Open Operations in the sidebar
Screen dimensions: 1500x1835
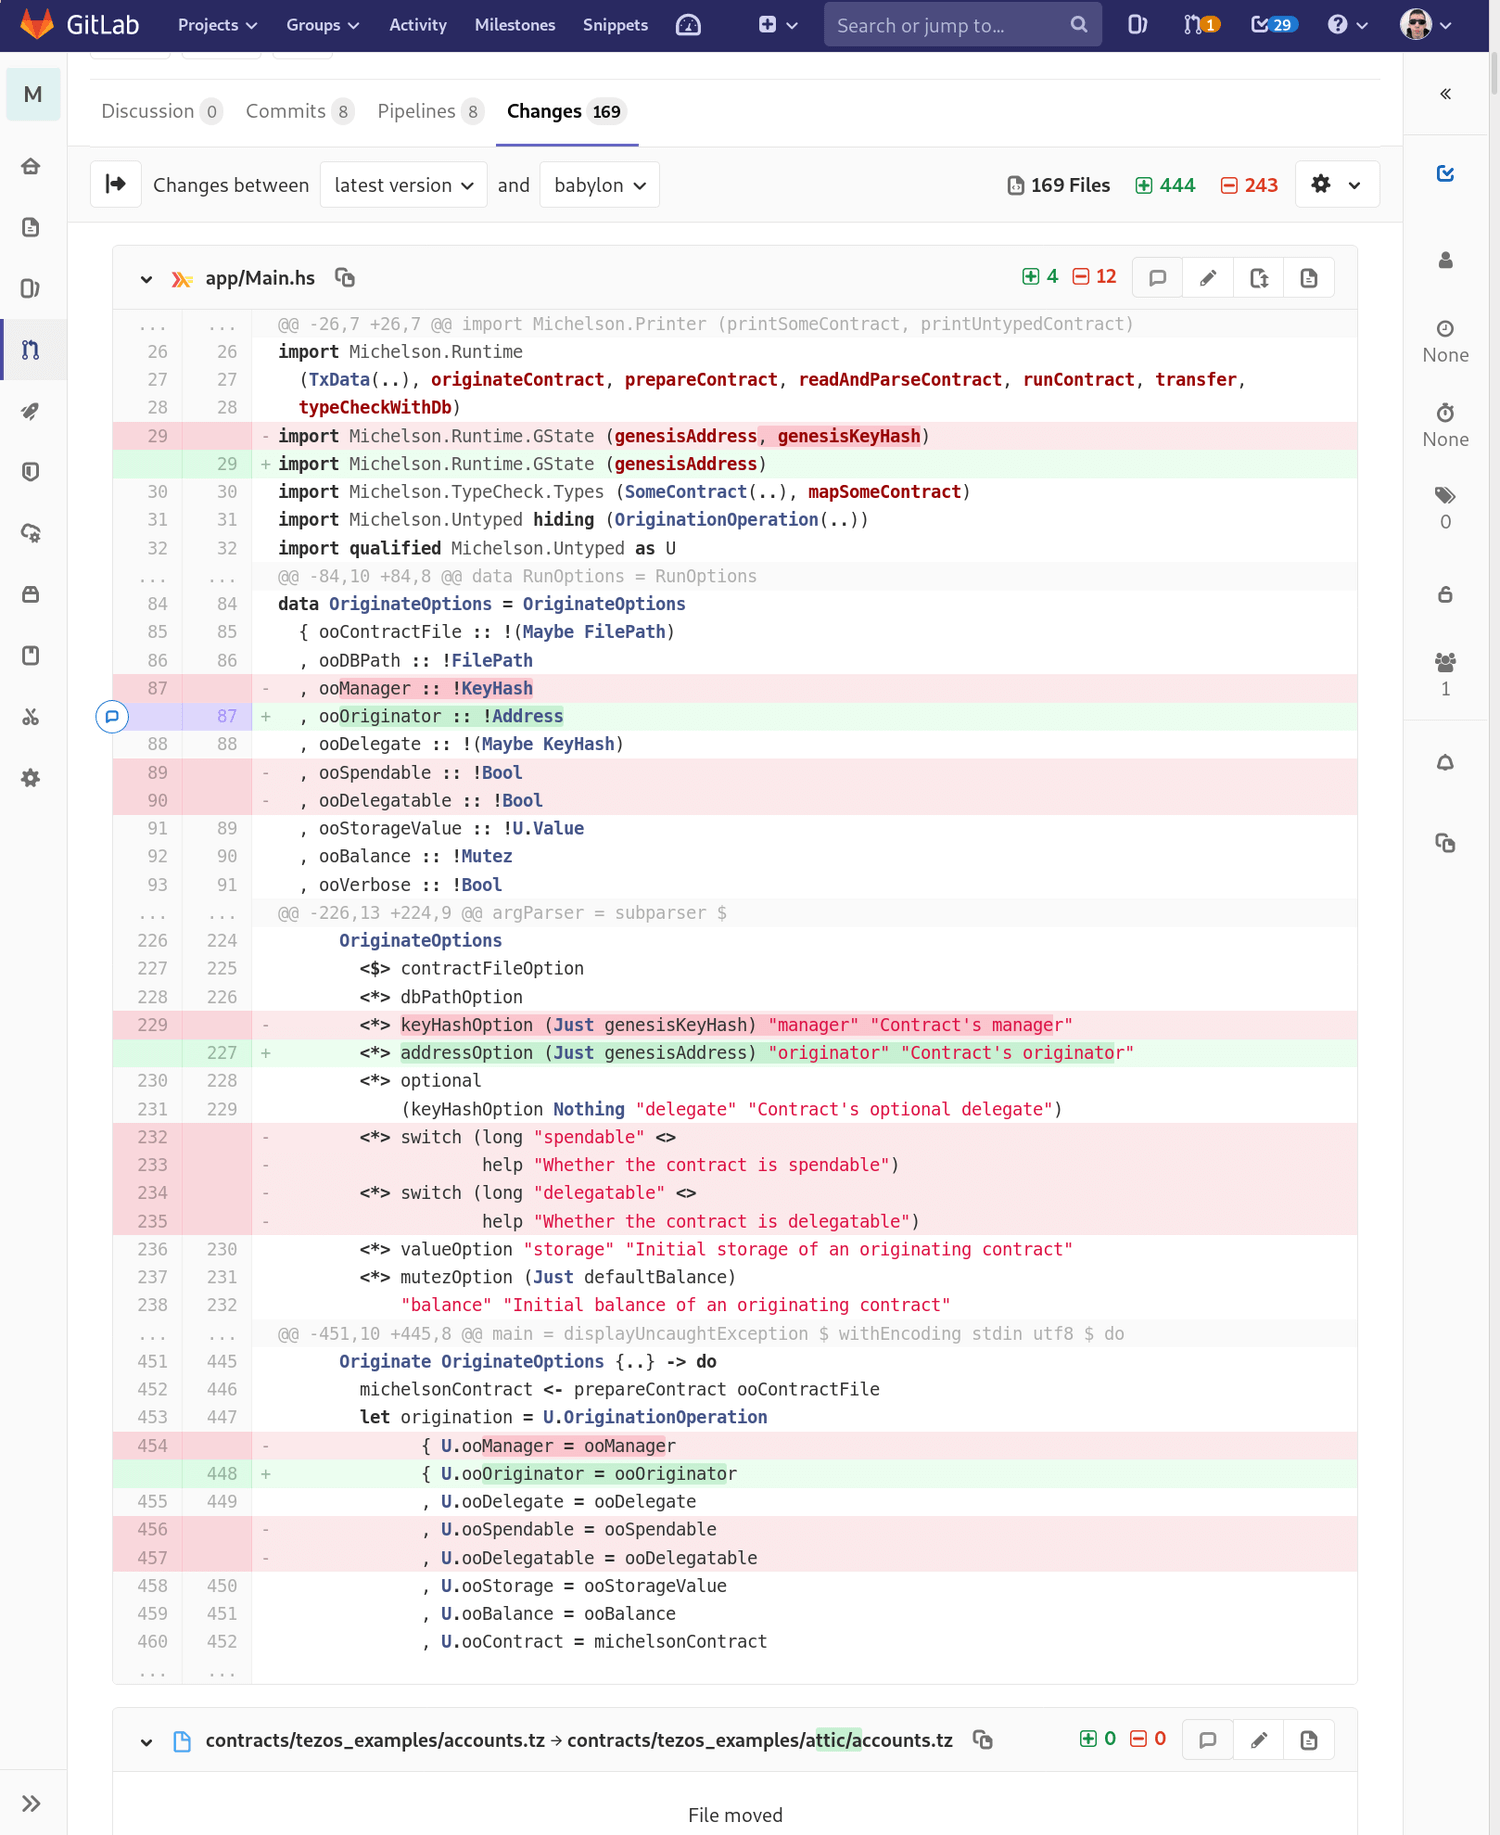[x=31, y=533]
